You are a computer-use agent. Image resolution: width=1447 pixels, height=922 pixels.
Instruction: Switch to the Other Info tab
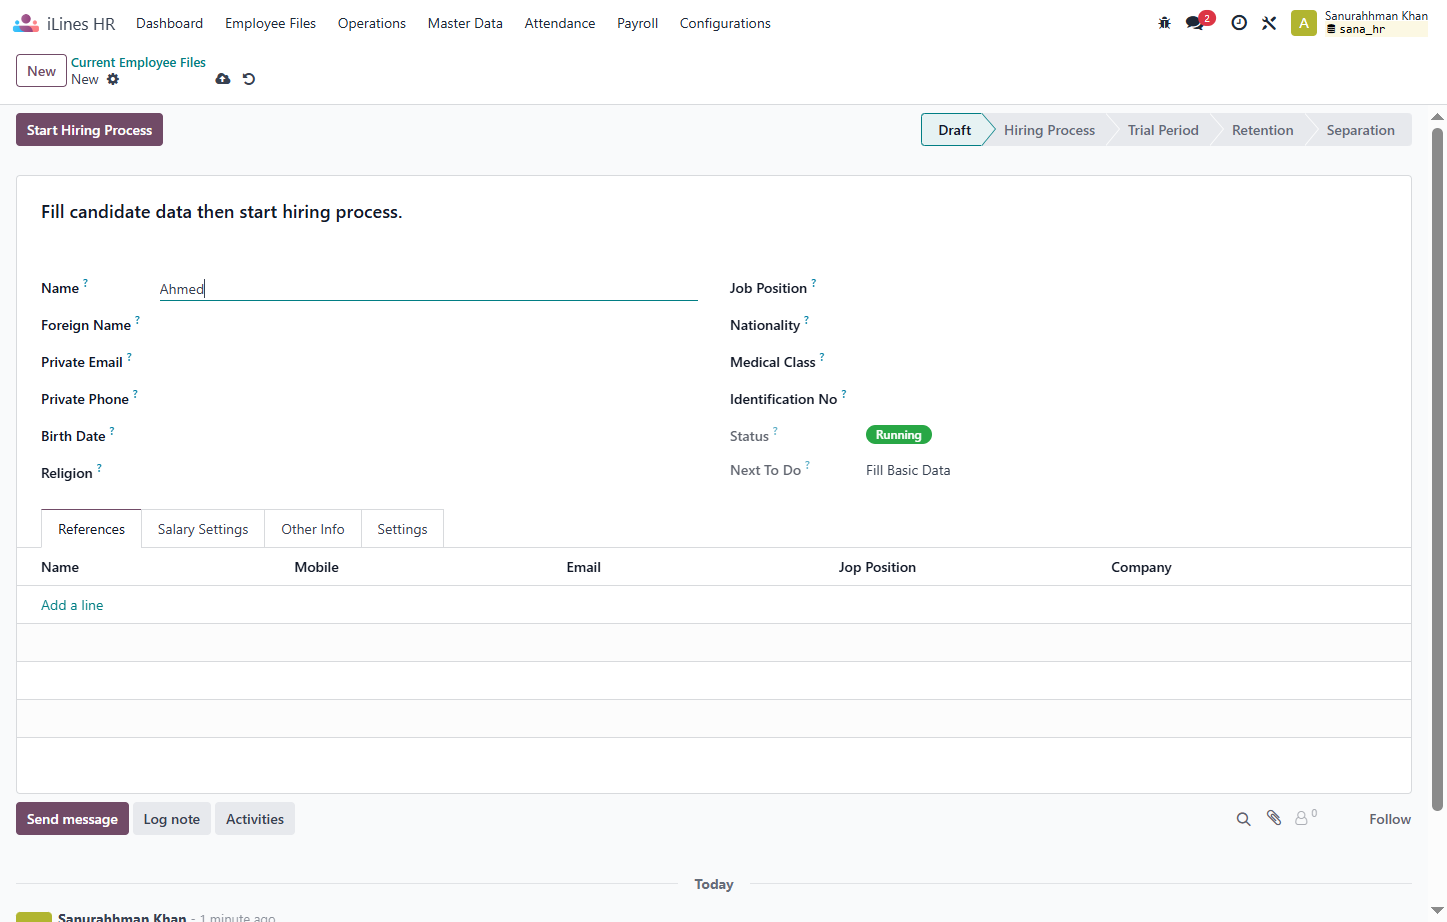(x=313, y=529)
